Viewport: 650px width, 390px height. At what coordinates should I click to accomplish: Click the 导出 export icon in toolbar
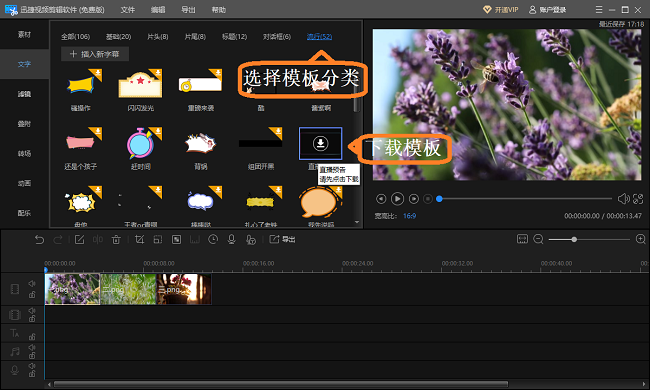(x=282, y=240)
